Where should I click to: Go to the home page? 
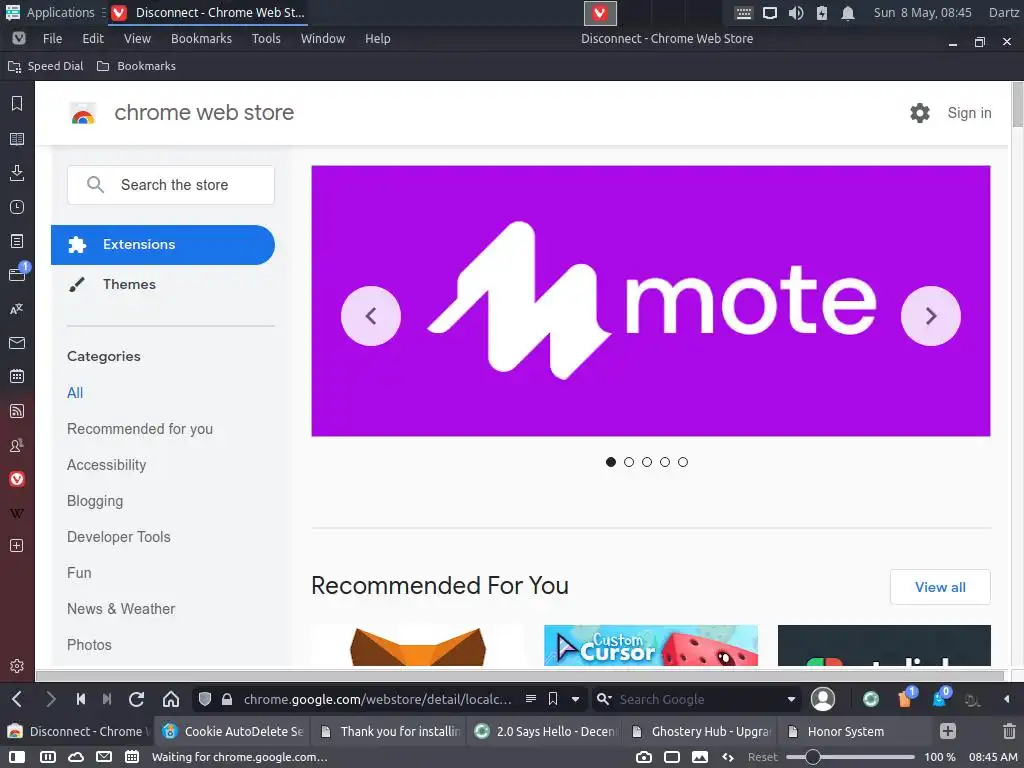click(x=171, y=699)
